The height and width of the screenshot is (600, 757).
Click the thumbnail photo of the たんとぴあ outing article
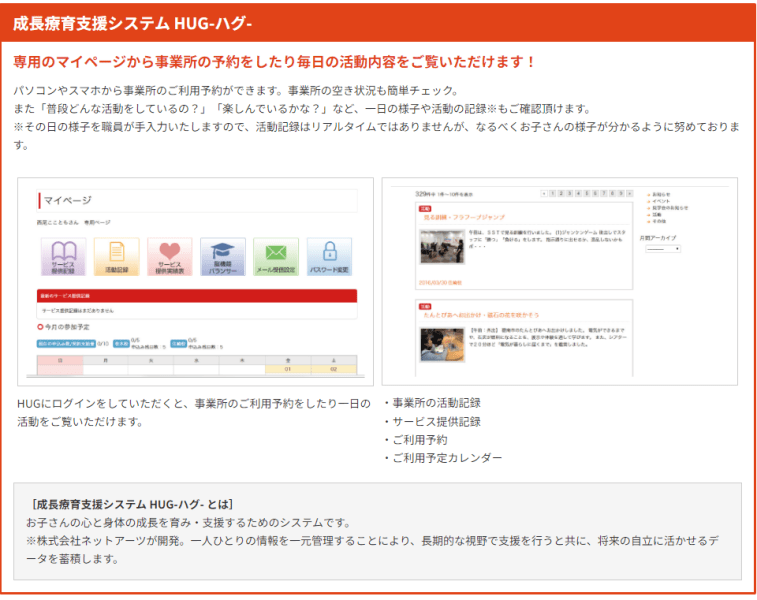coord(442,345)
